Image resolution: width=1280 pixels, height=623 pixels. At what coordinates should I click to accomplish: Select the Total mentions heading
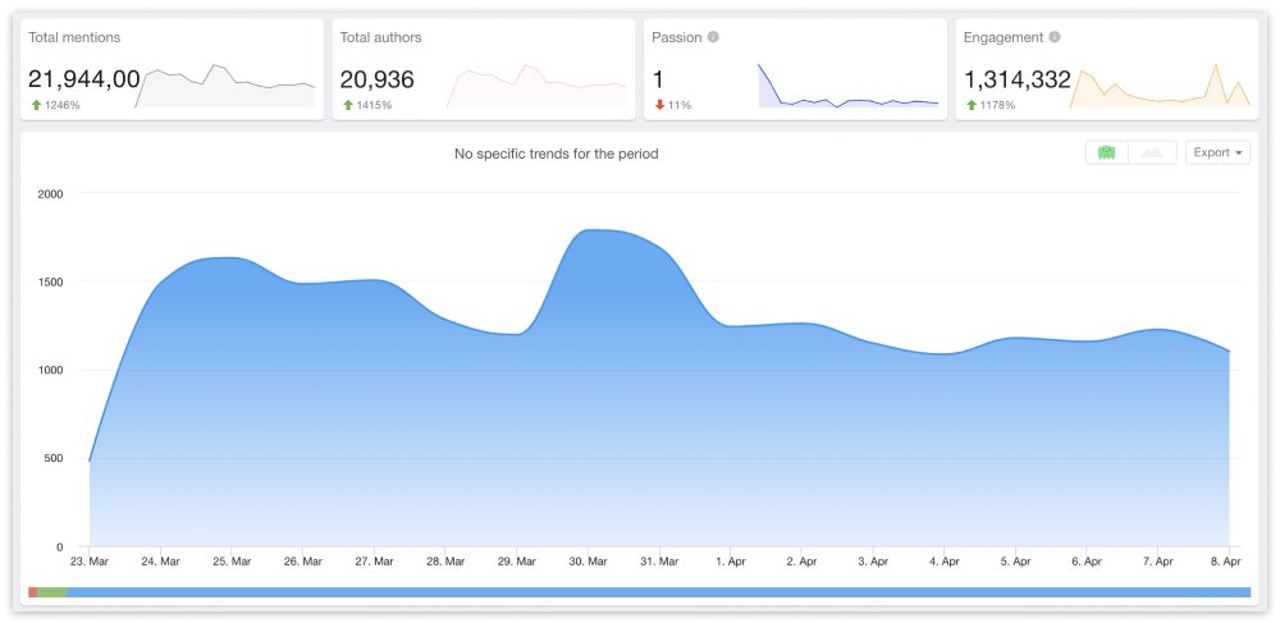pos(74,38)
